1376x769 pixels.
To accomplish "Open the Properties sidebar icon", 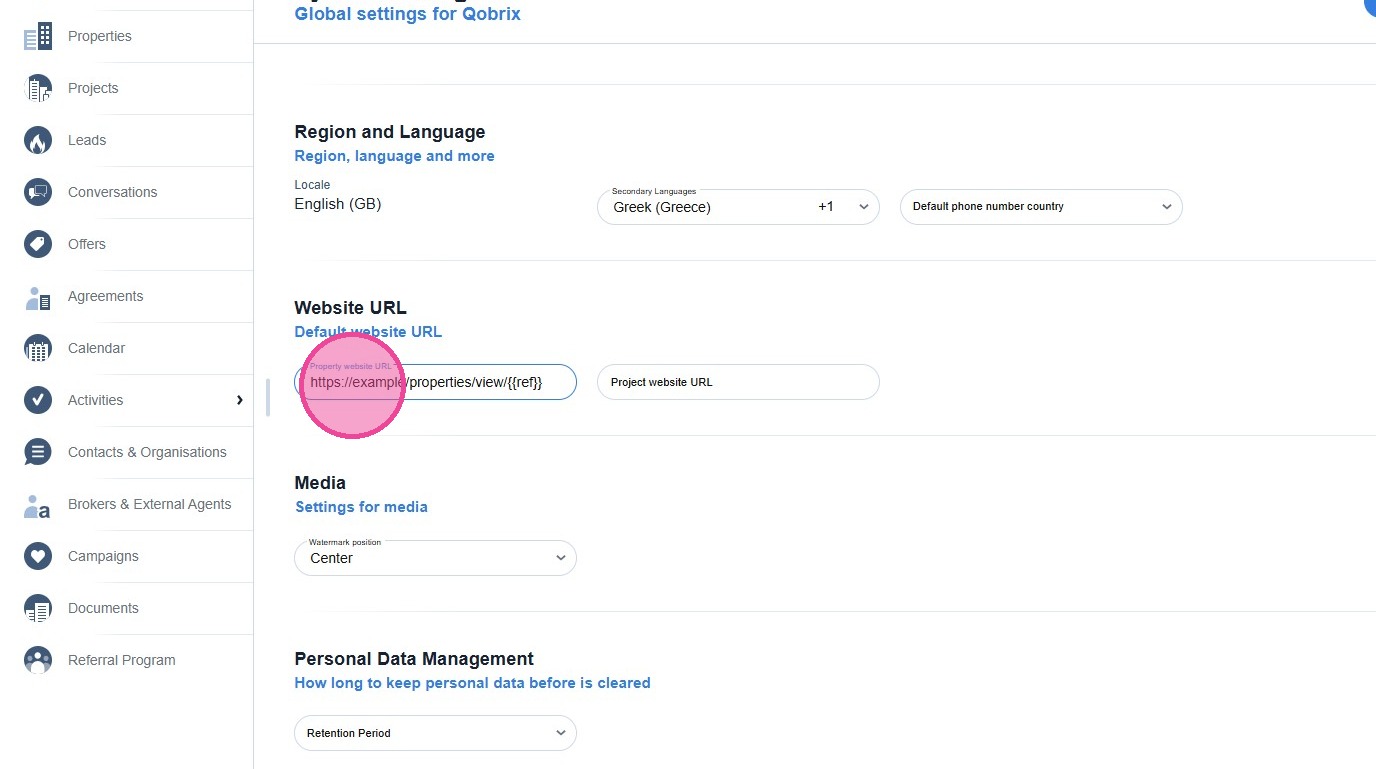I will tap(38, 37).
